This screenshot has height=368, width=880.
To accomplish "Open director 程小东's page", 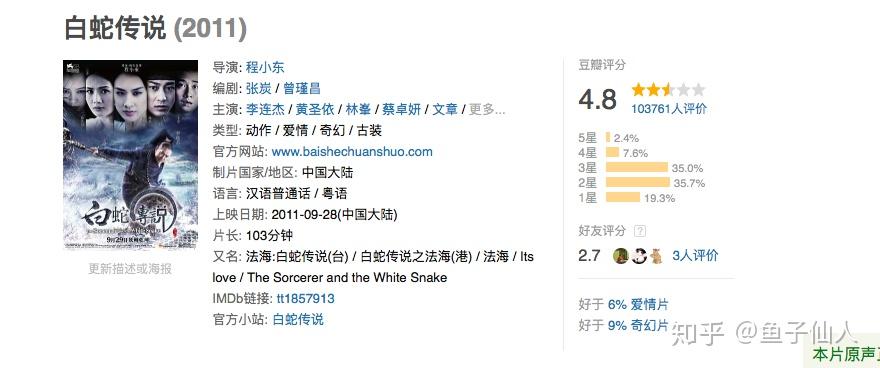I will (x=265, y=67).
